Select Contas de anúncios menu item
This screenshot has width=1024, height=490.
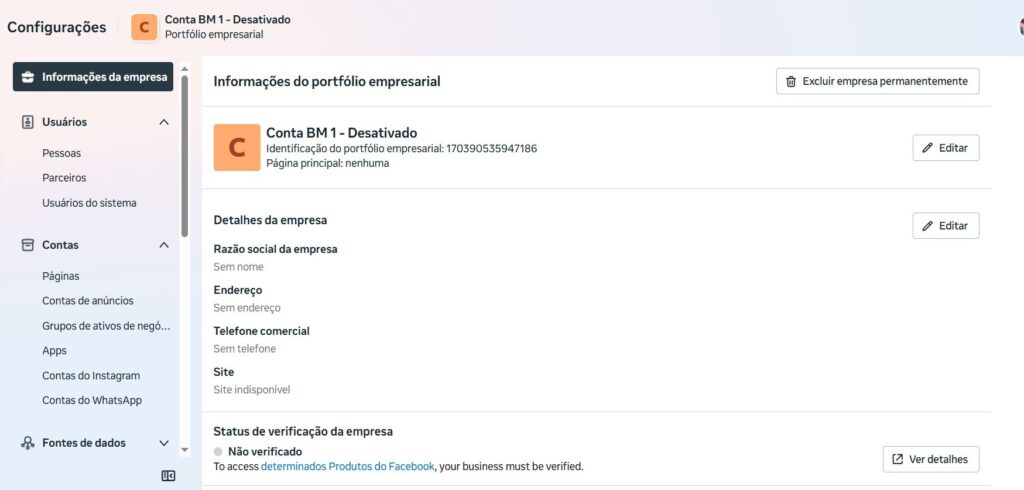87,300
